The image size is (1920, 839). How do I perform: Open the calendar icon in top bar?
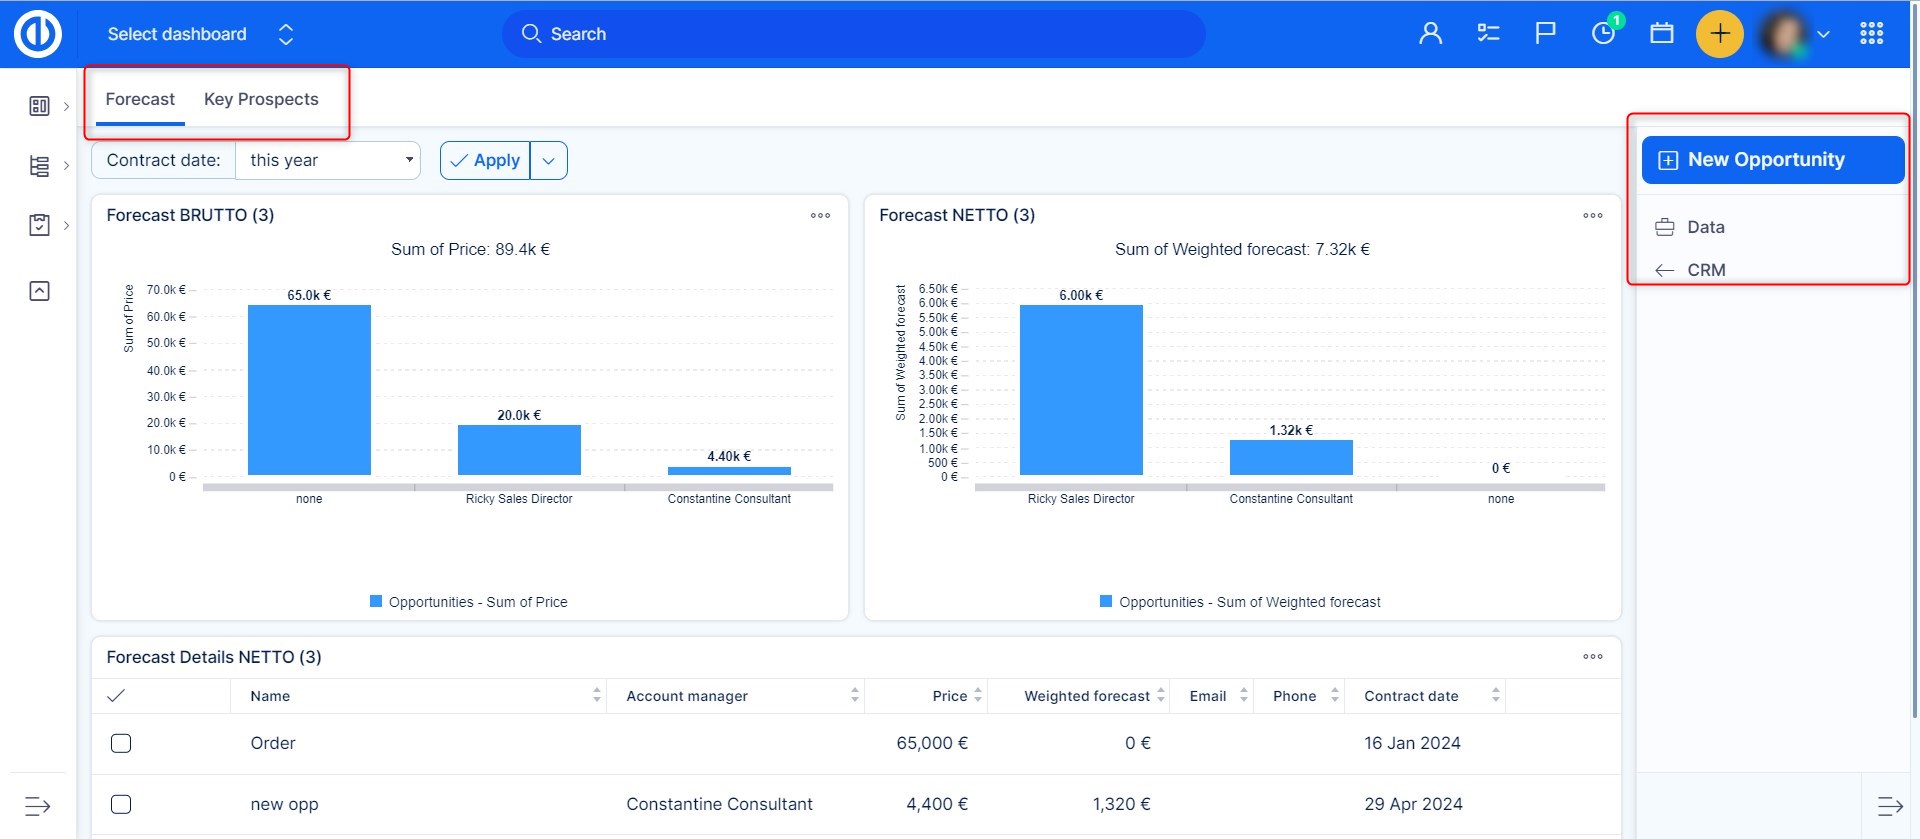(1661, 34)
